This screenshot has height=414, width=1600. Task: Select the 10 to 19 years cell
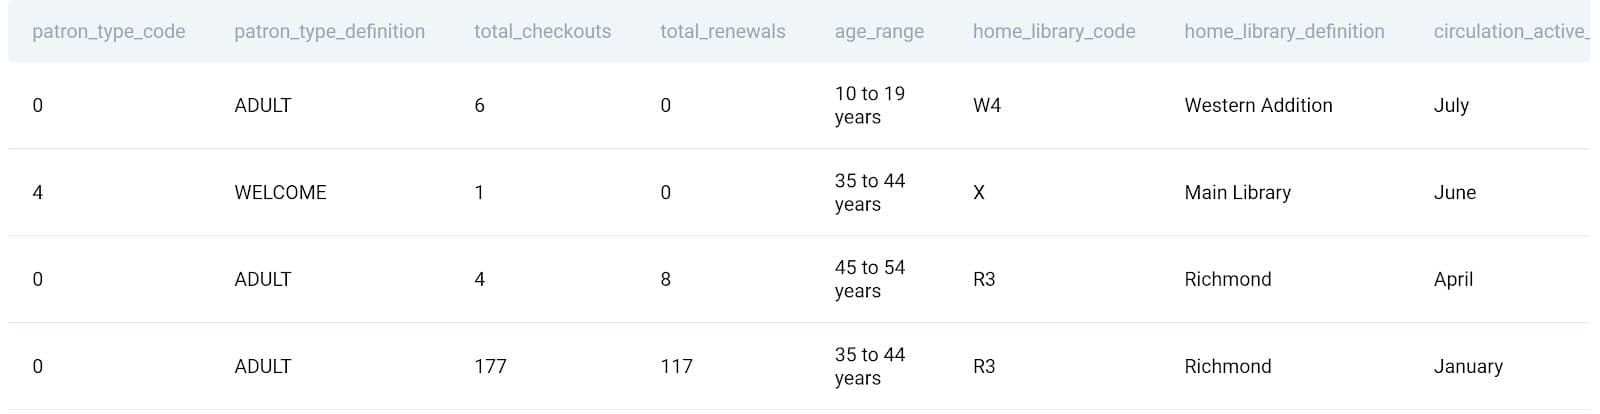click(869, 106)
